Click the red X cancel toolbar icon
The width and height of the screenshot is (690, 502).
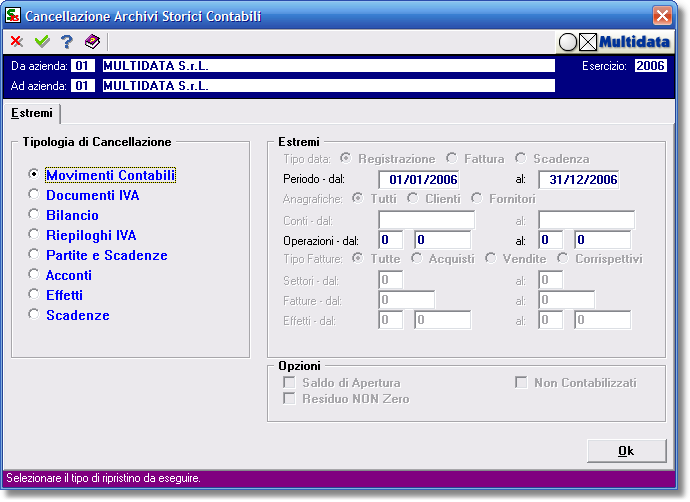(17, 41)
